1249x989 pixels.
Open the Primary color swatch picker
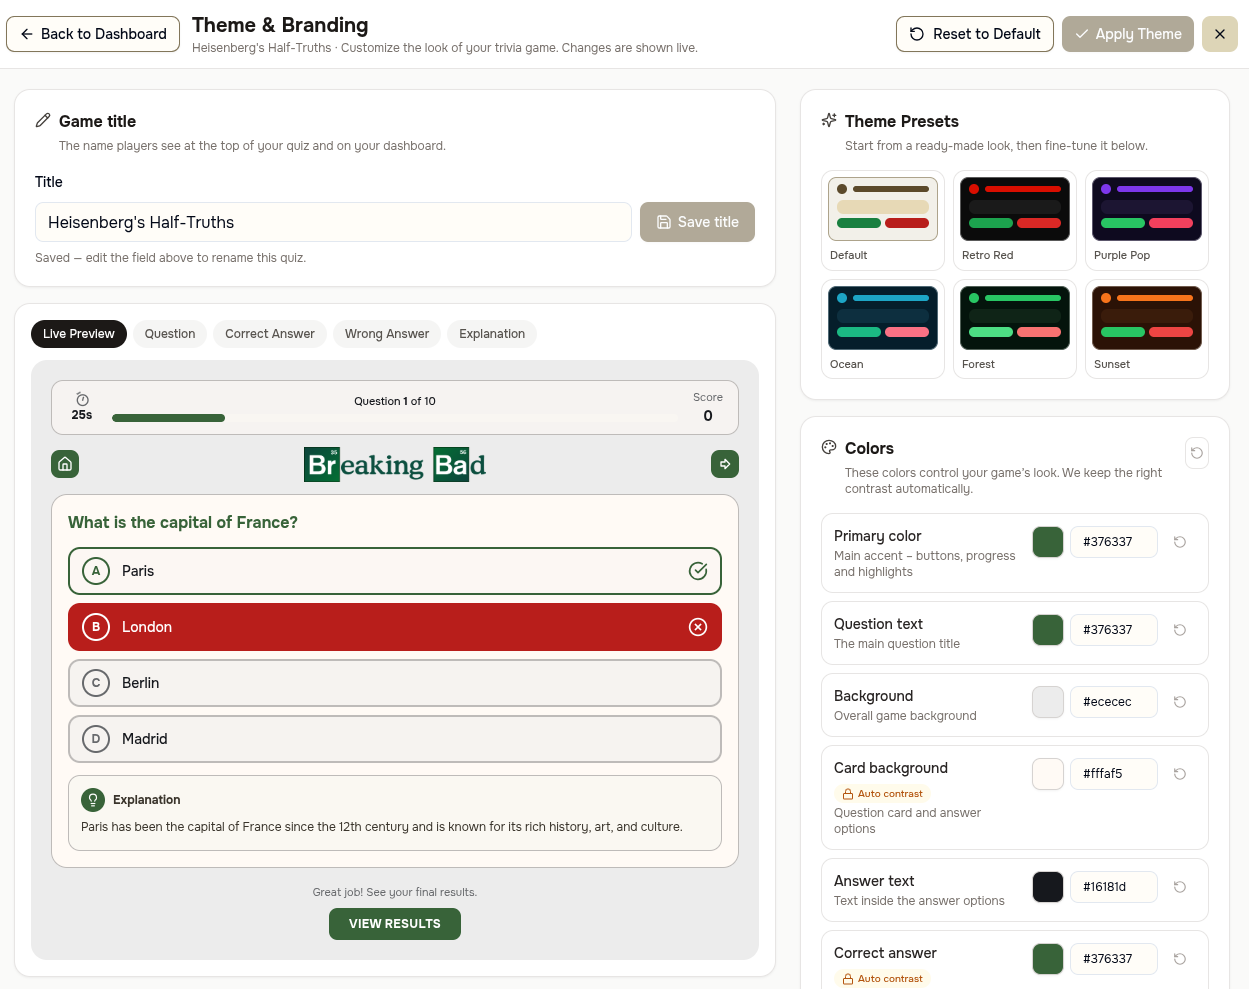tap(1048, 542)
